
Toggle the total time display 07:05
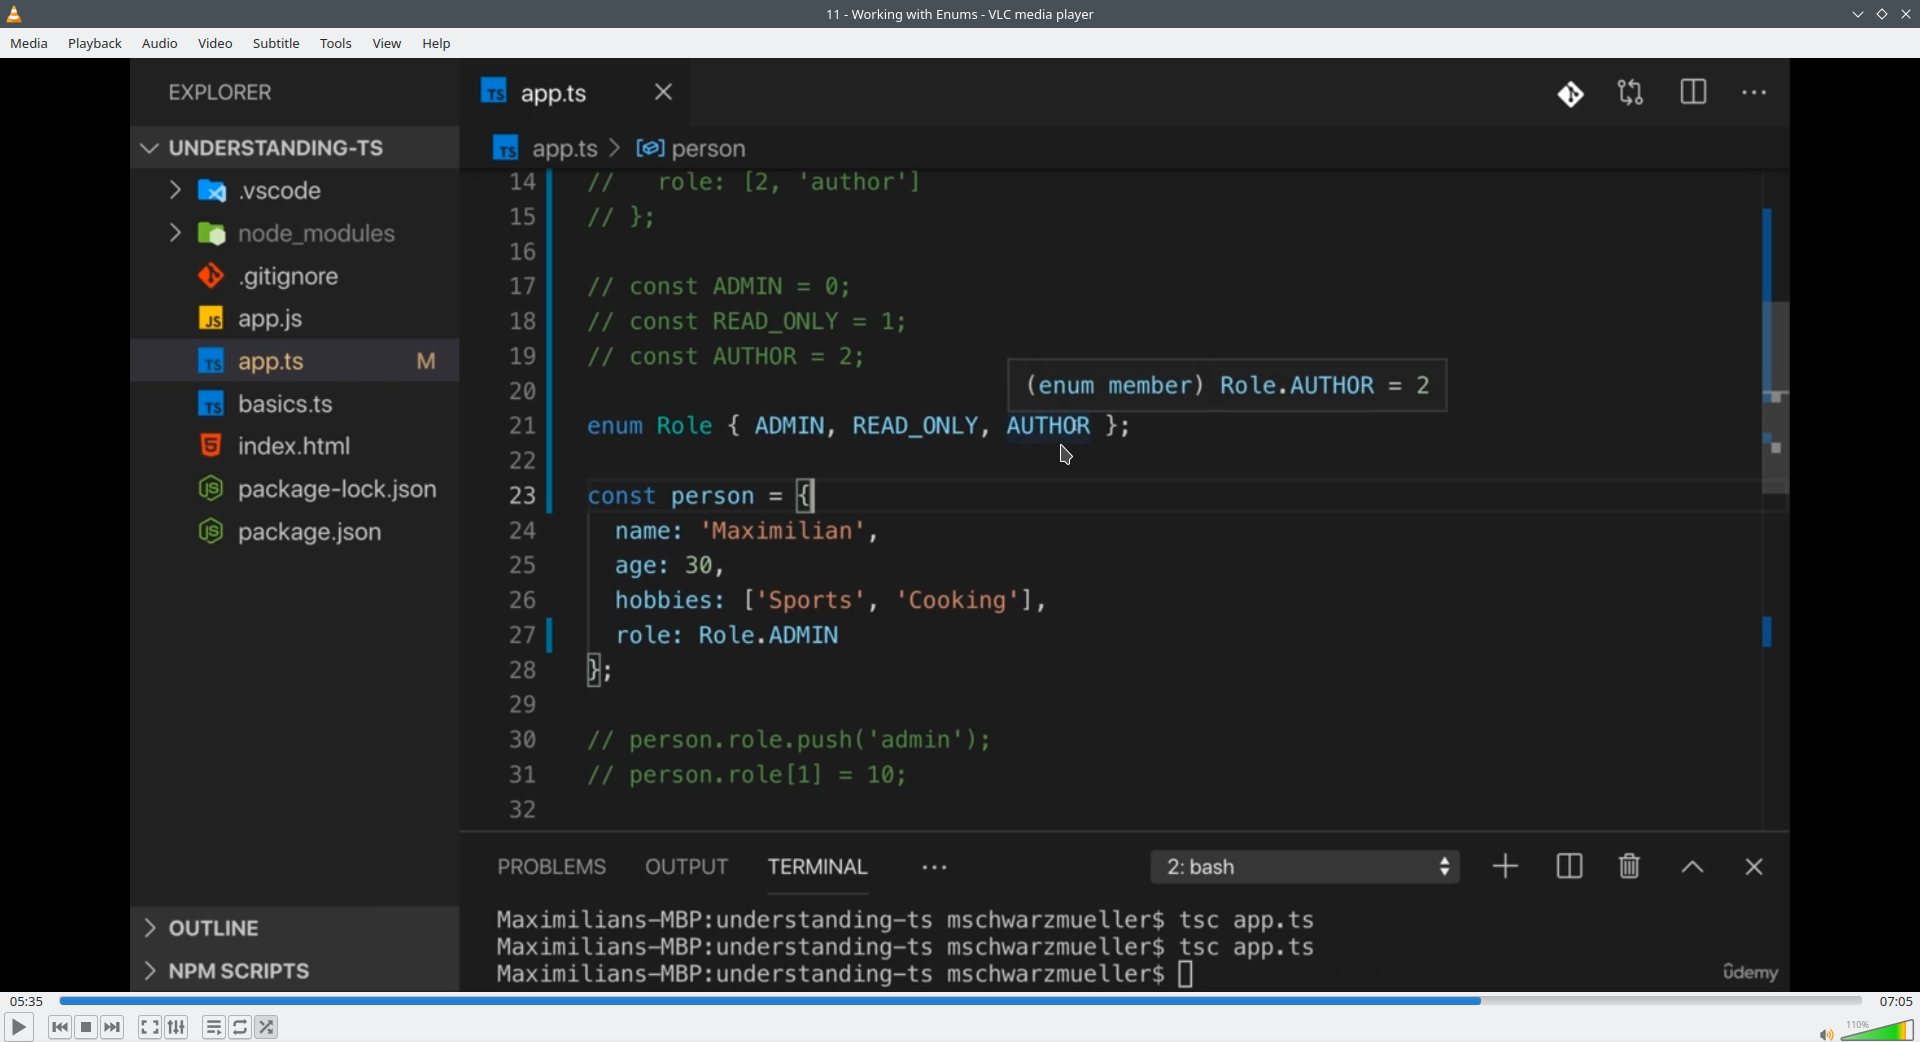click(x=1895, y=1001)
